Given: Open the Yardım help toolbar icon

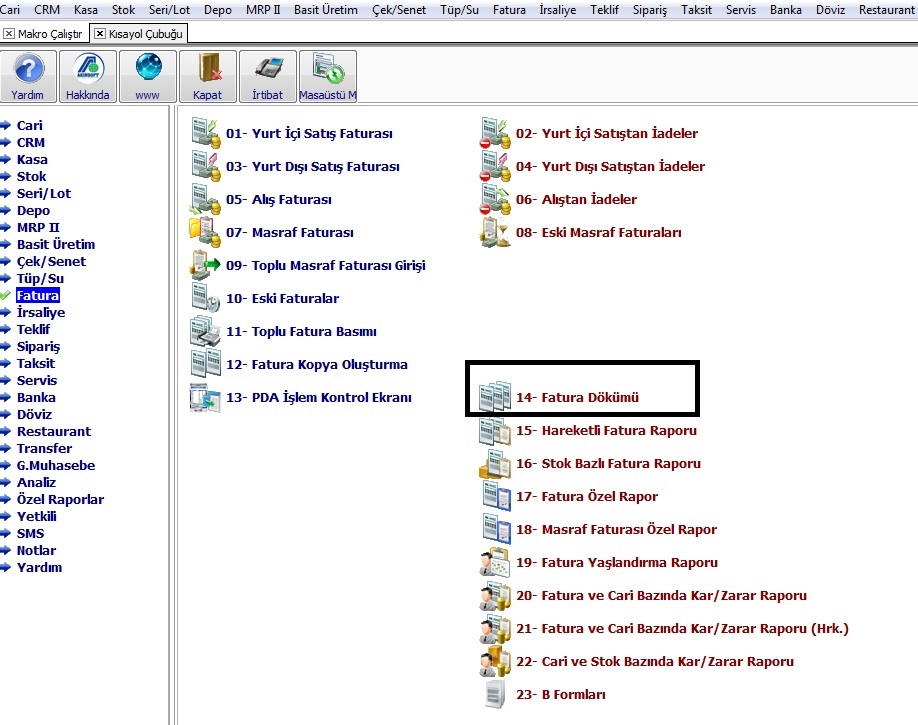Looking at the screenshot, I should [x=28, y=76].
